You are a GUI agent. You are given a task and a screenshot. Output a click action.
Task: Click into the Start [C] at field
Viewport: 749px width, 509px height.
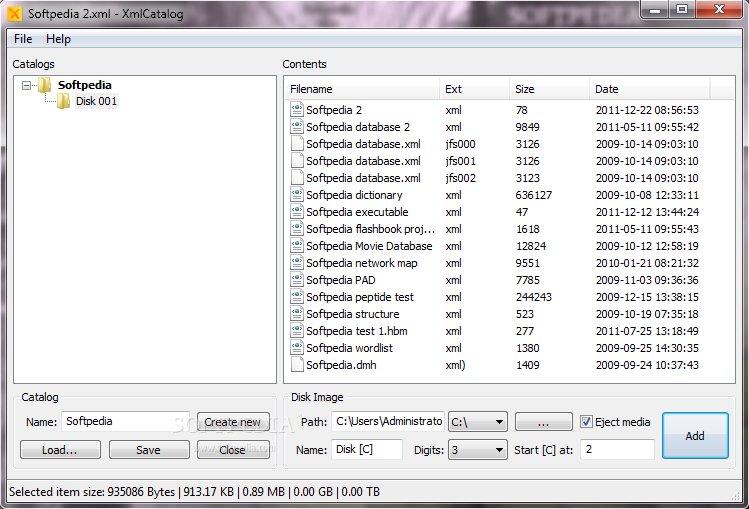pos(617,449)
